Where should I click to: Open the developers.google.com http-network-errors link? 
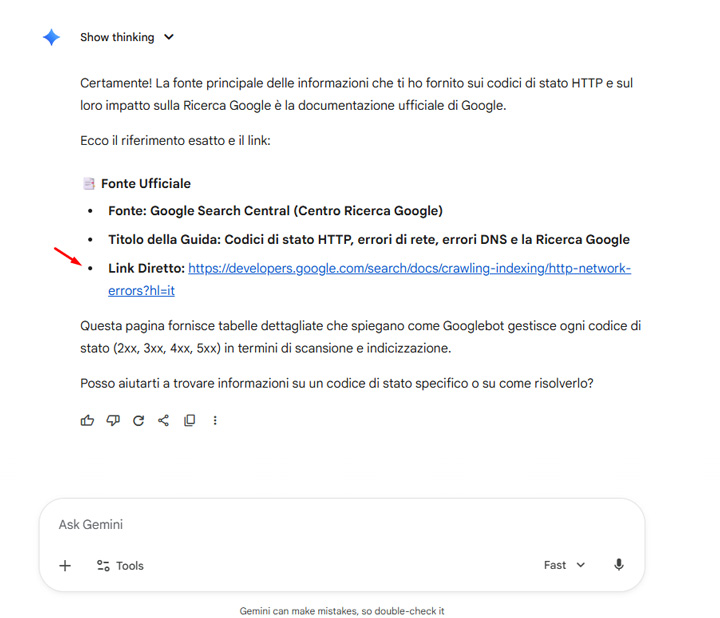point(409,269)
